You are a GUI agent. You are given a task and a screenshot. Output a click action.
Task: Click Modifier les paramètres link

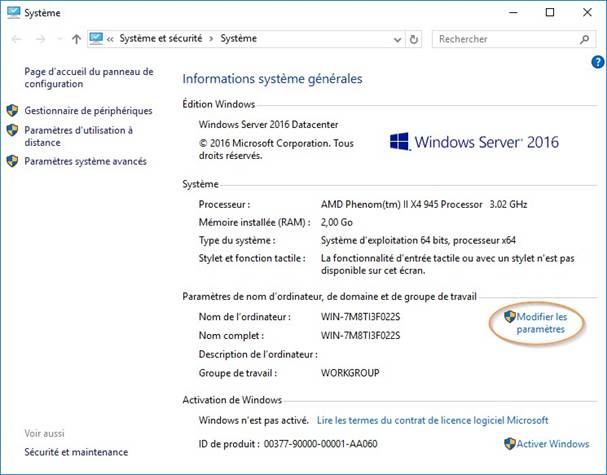(541, 323)
